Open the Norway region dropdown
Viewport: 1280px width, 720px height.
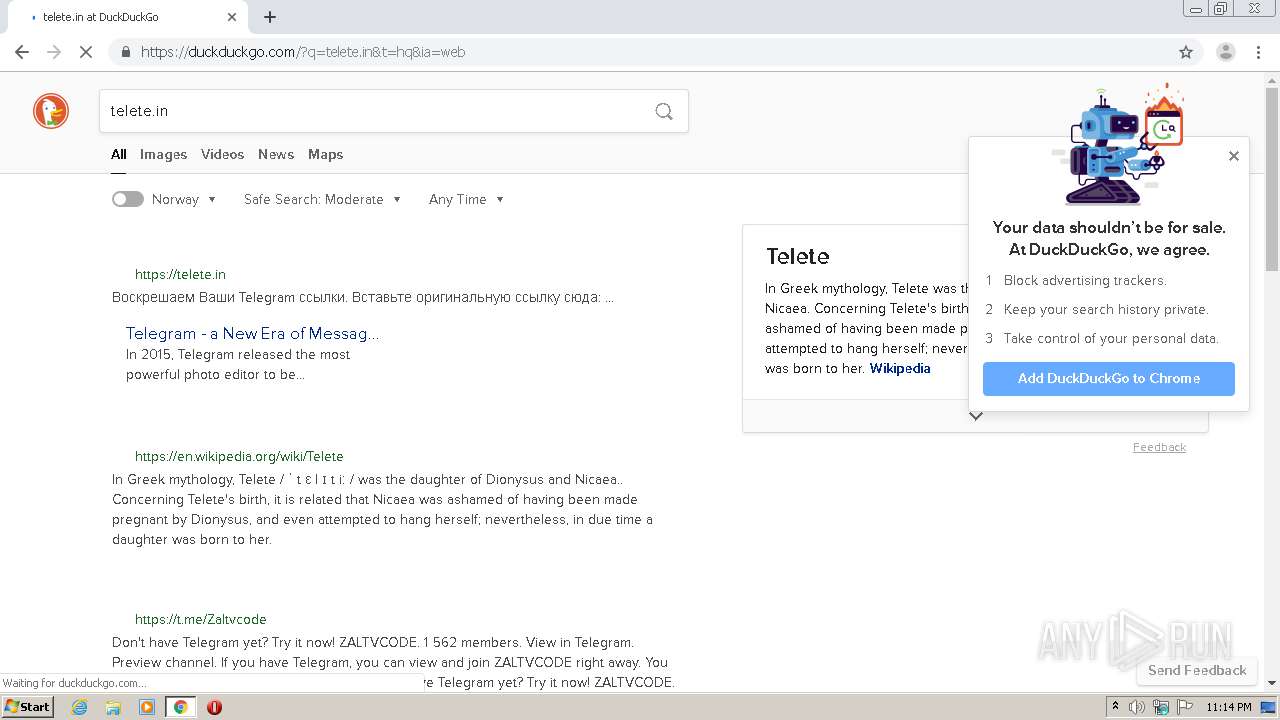[x=184, y=199]
